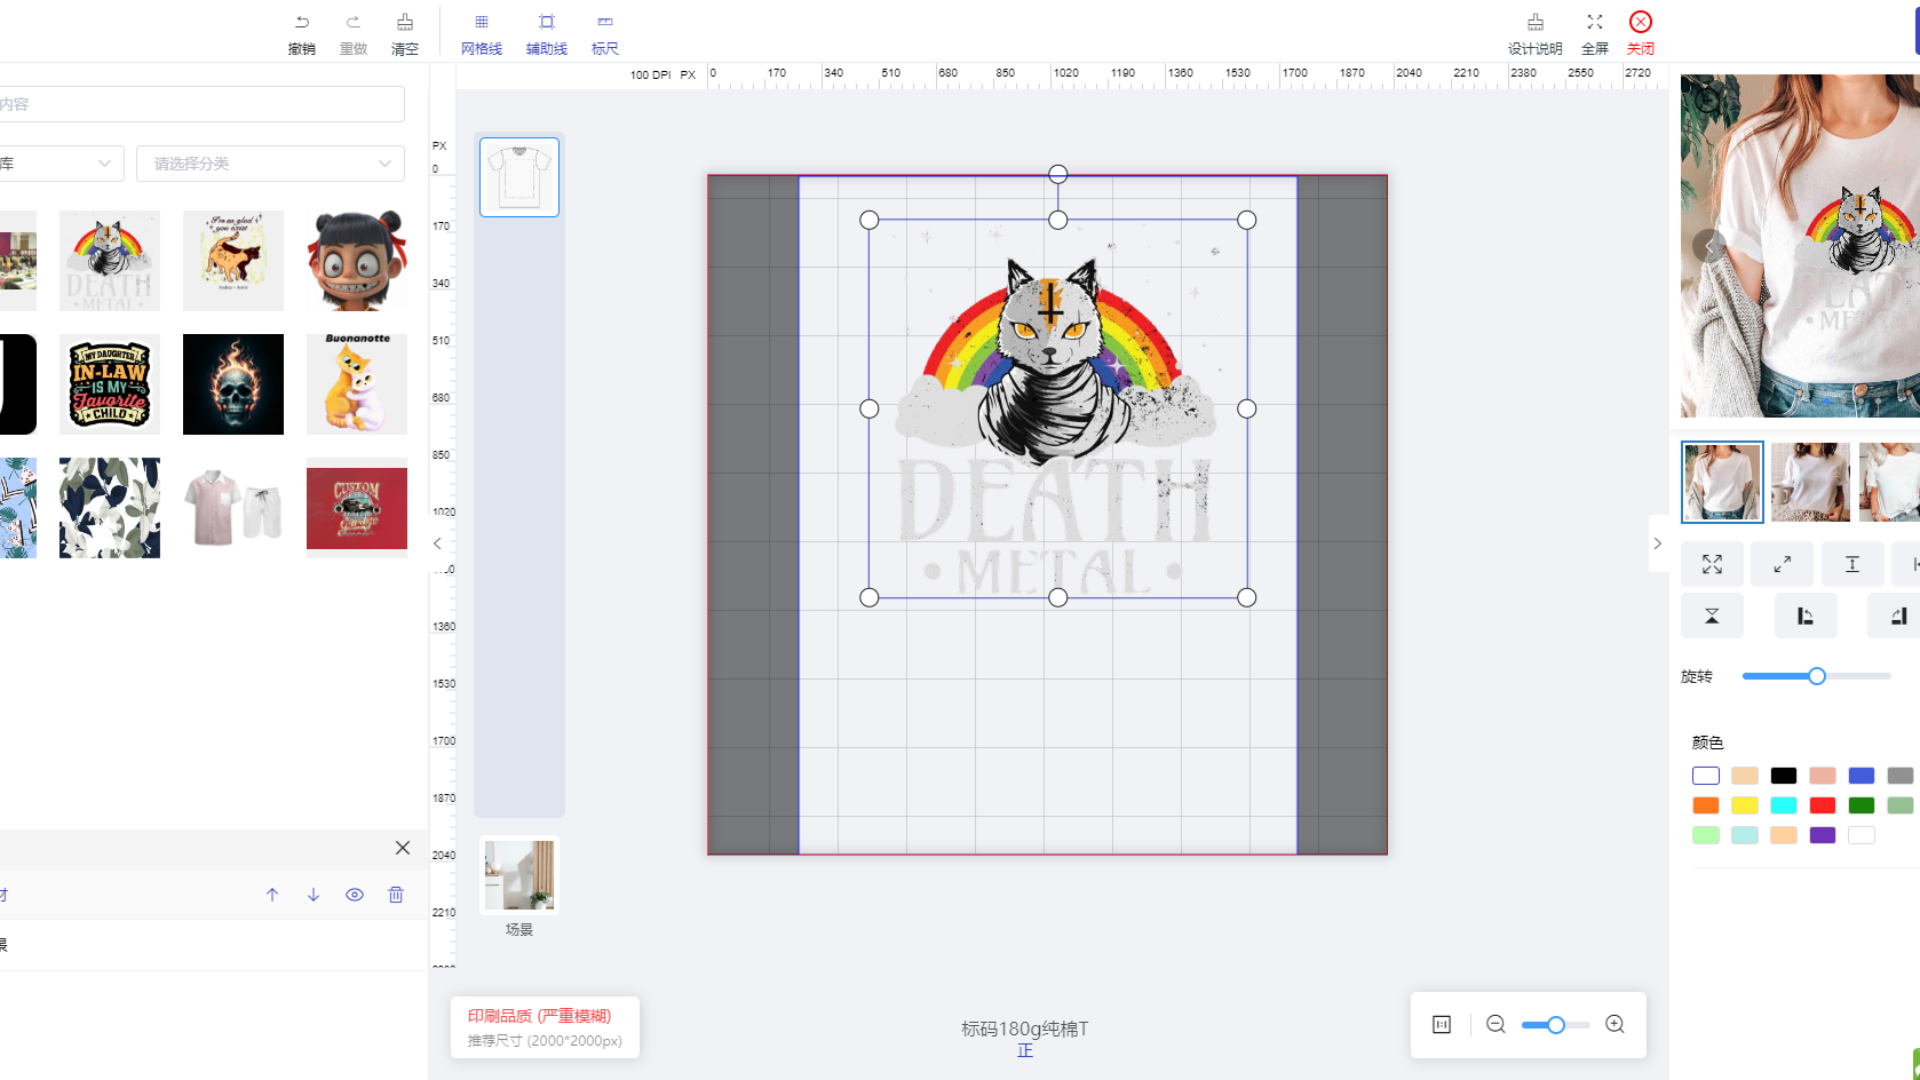Click the zoom out magnifier icon

point(1495,1024)
